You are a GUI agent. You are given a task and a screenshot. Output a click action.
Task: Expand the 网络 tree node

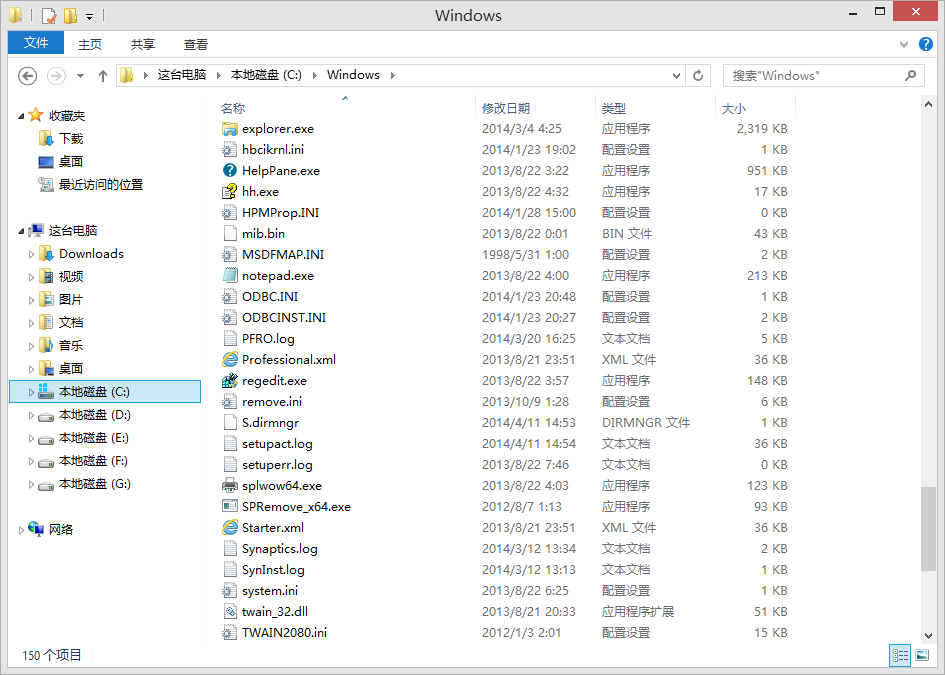(21, 530)
